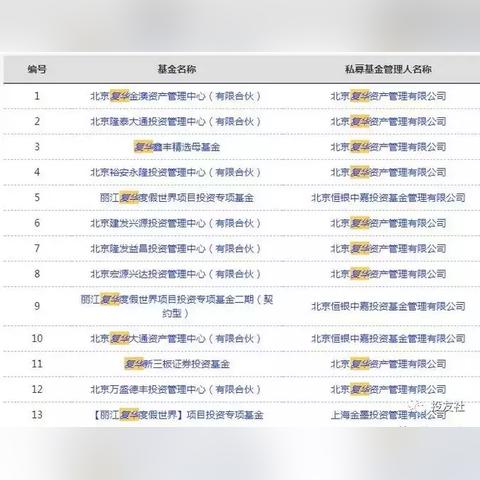Open row 8 manager 北京夏华资产管理有限公司
This screenshot has height=480, width=480.
(388, 274)
